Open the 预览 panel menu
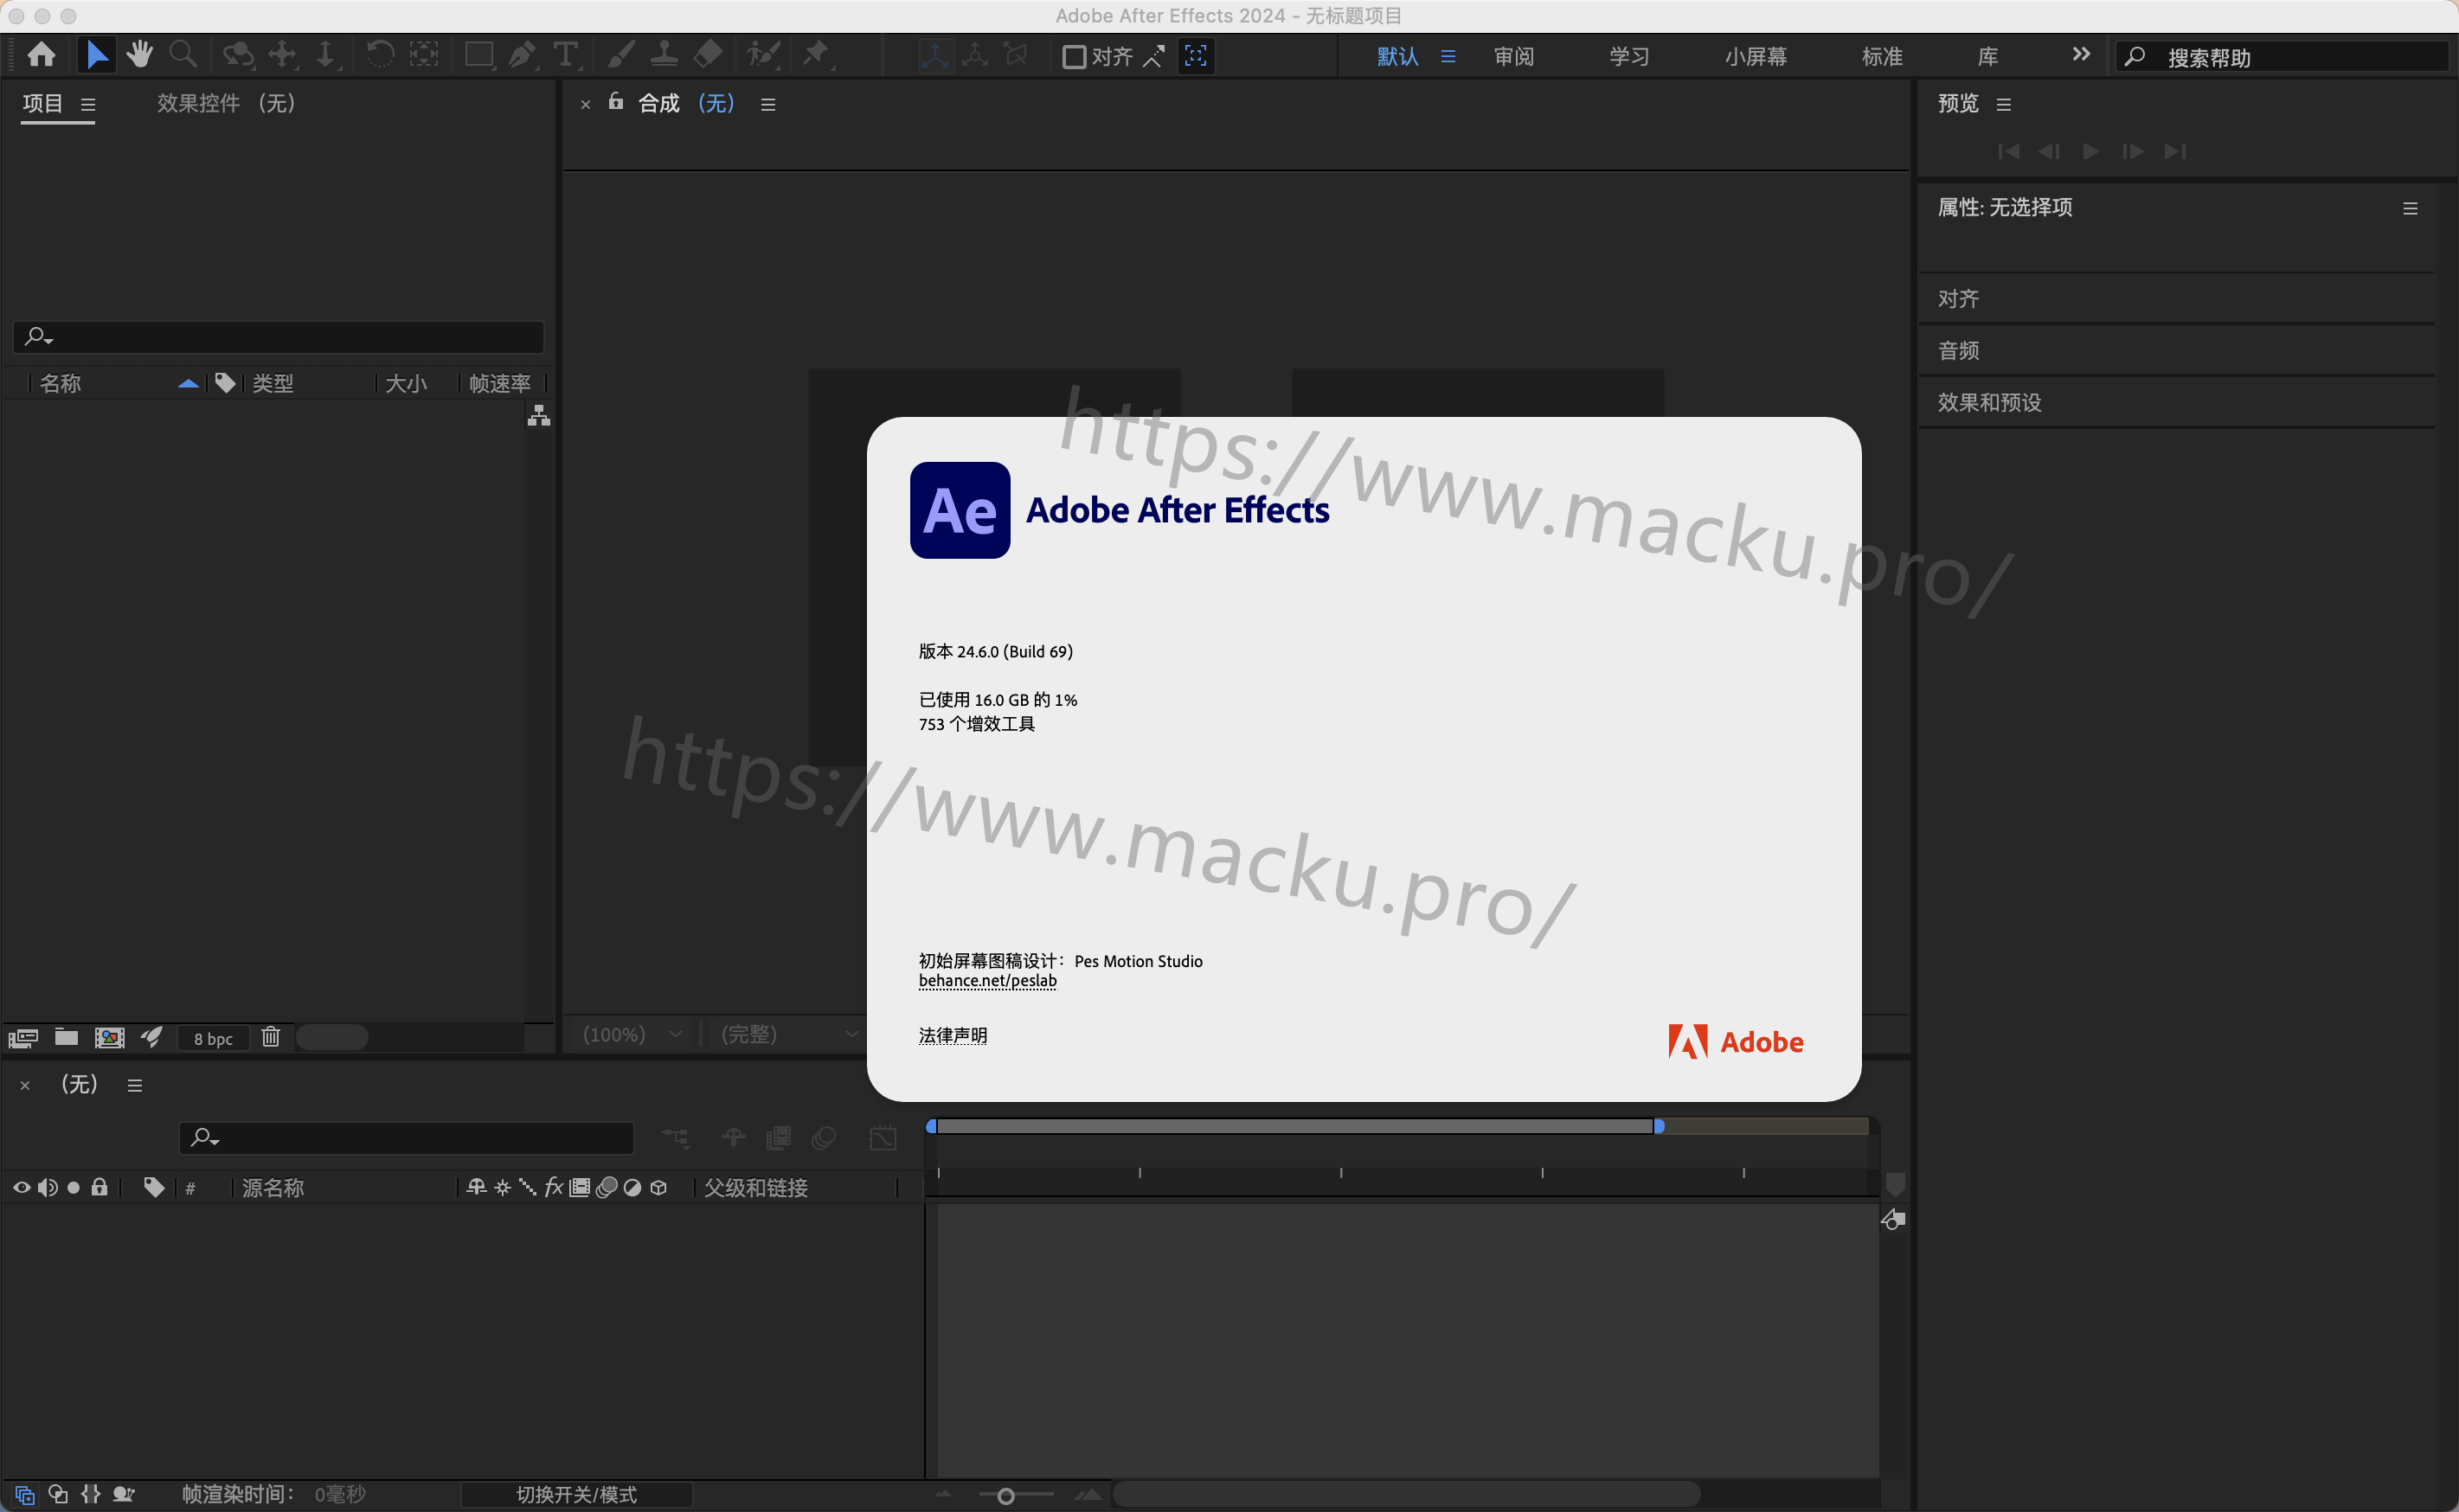Viewport: 2459px width, 1512px height. [2004, 104]
